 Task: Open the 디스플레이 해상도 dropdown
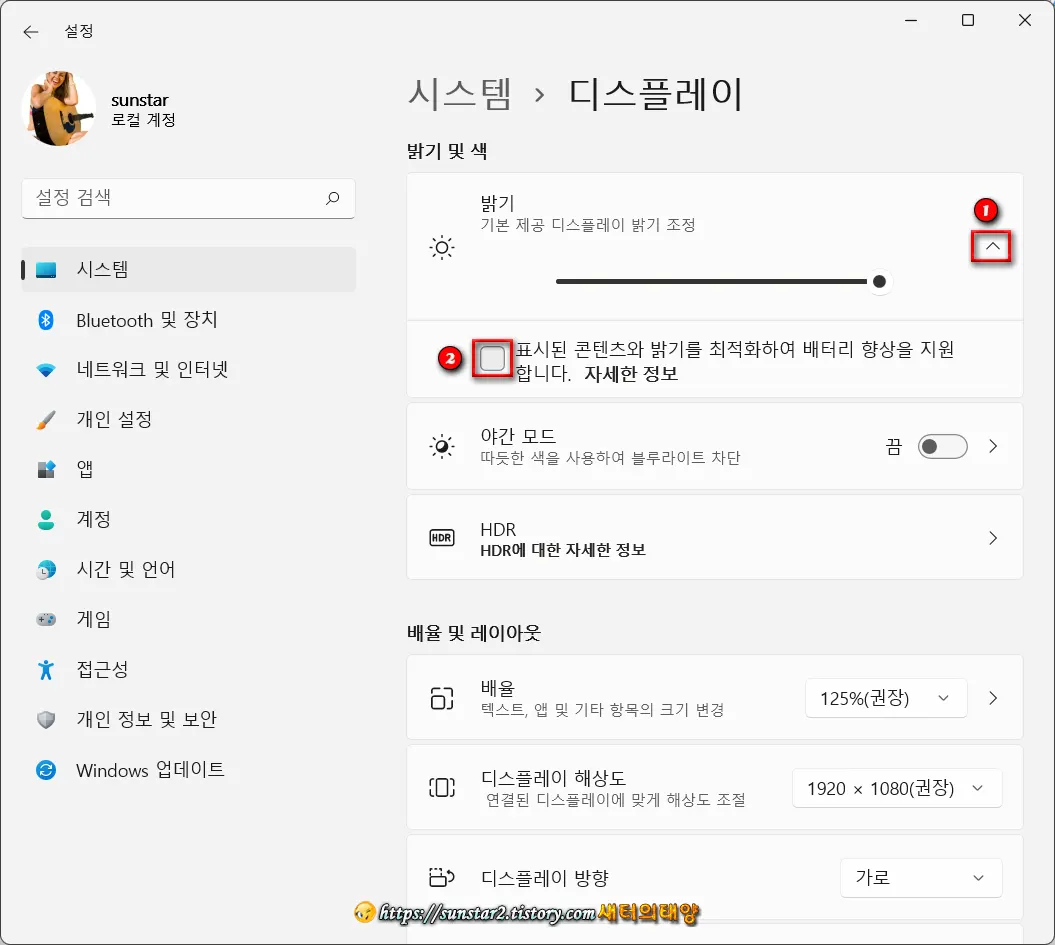click(x=896, y=788)
